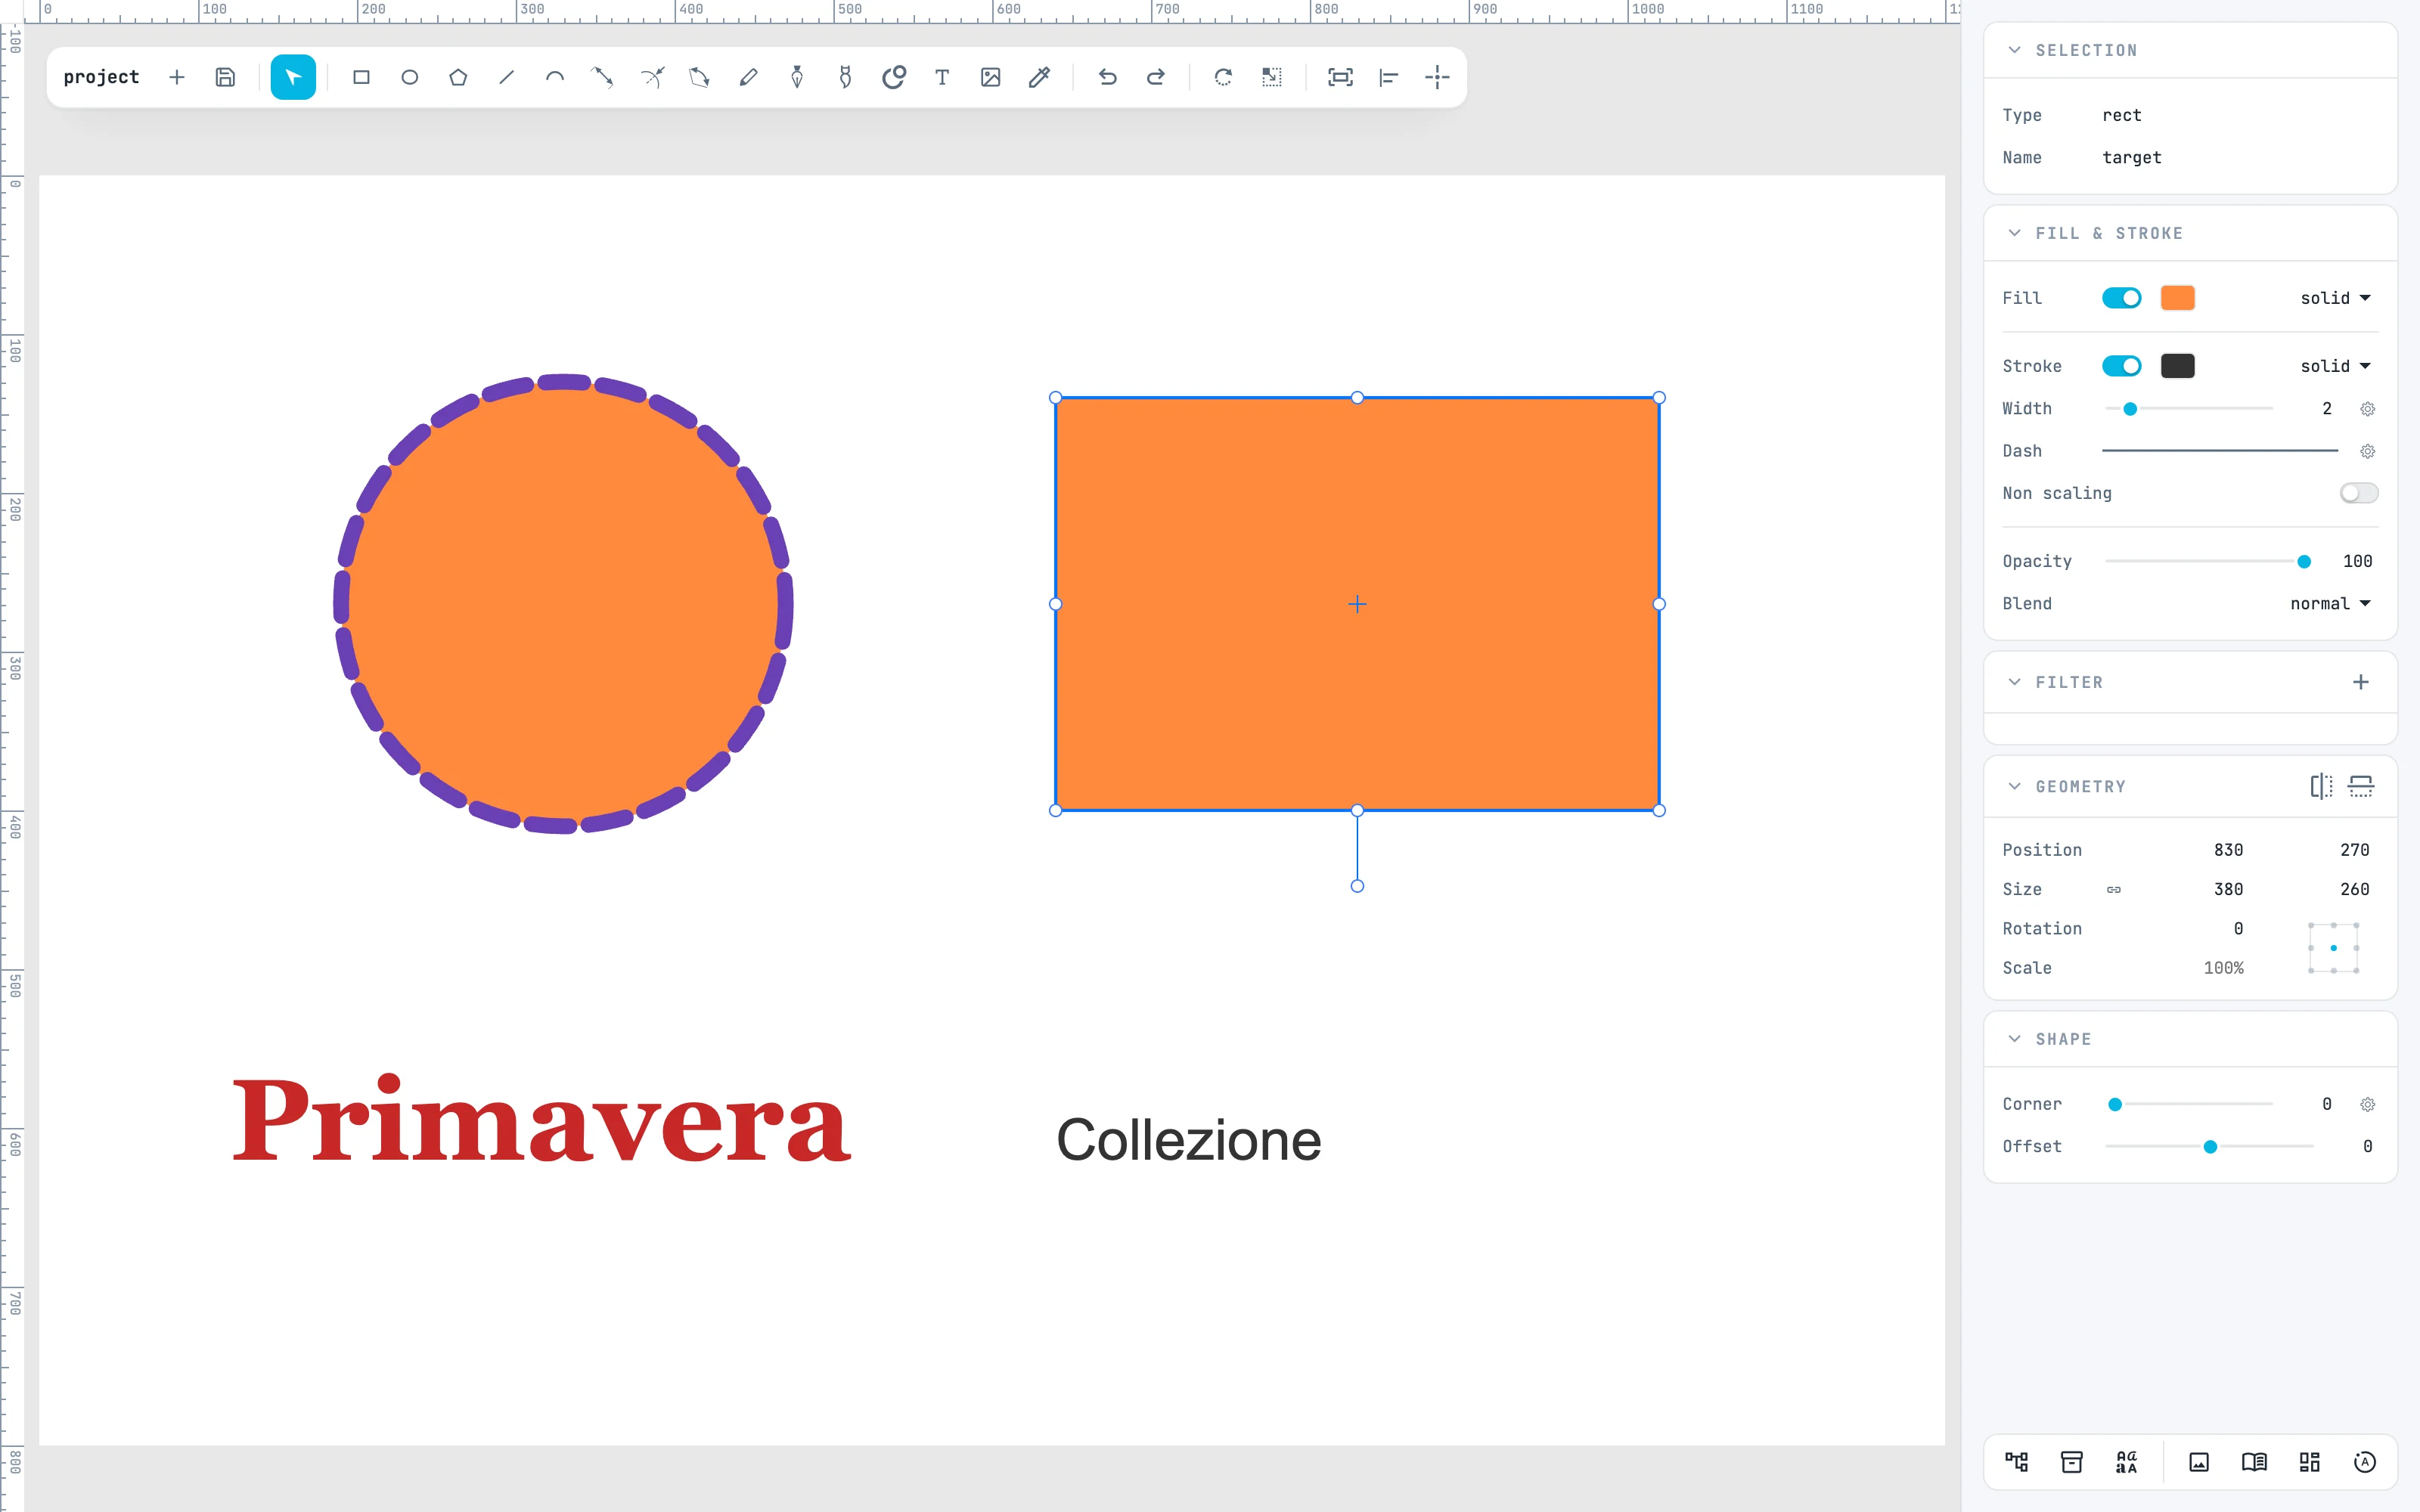The height and width of the screenshot is (1512, 2420).
Task: Open the Stroke type solid dropdown
Action: pyautogui.click(x=2335, y=366)
